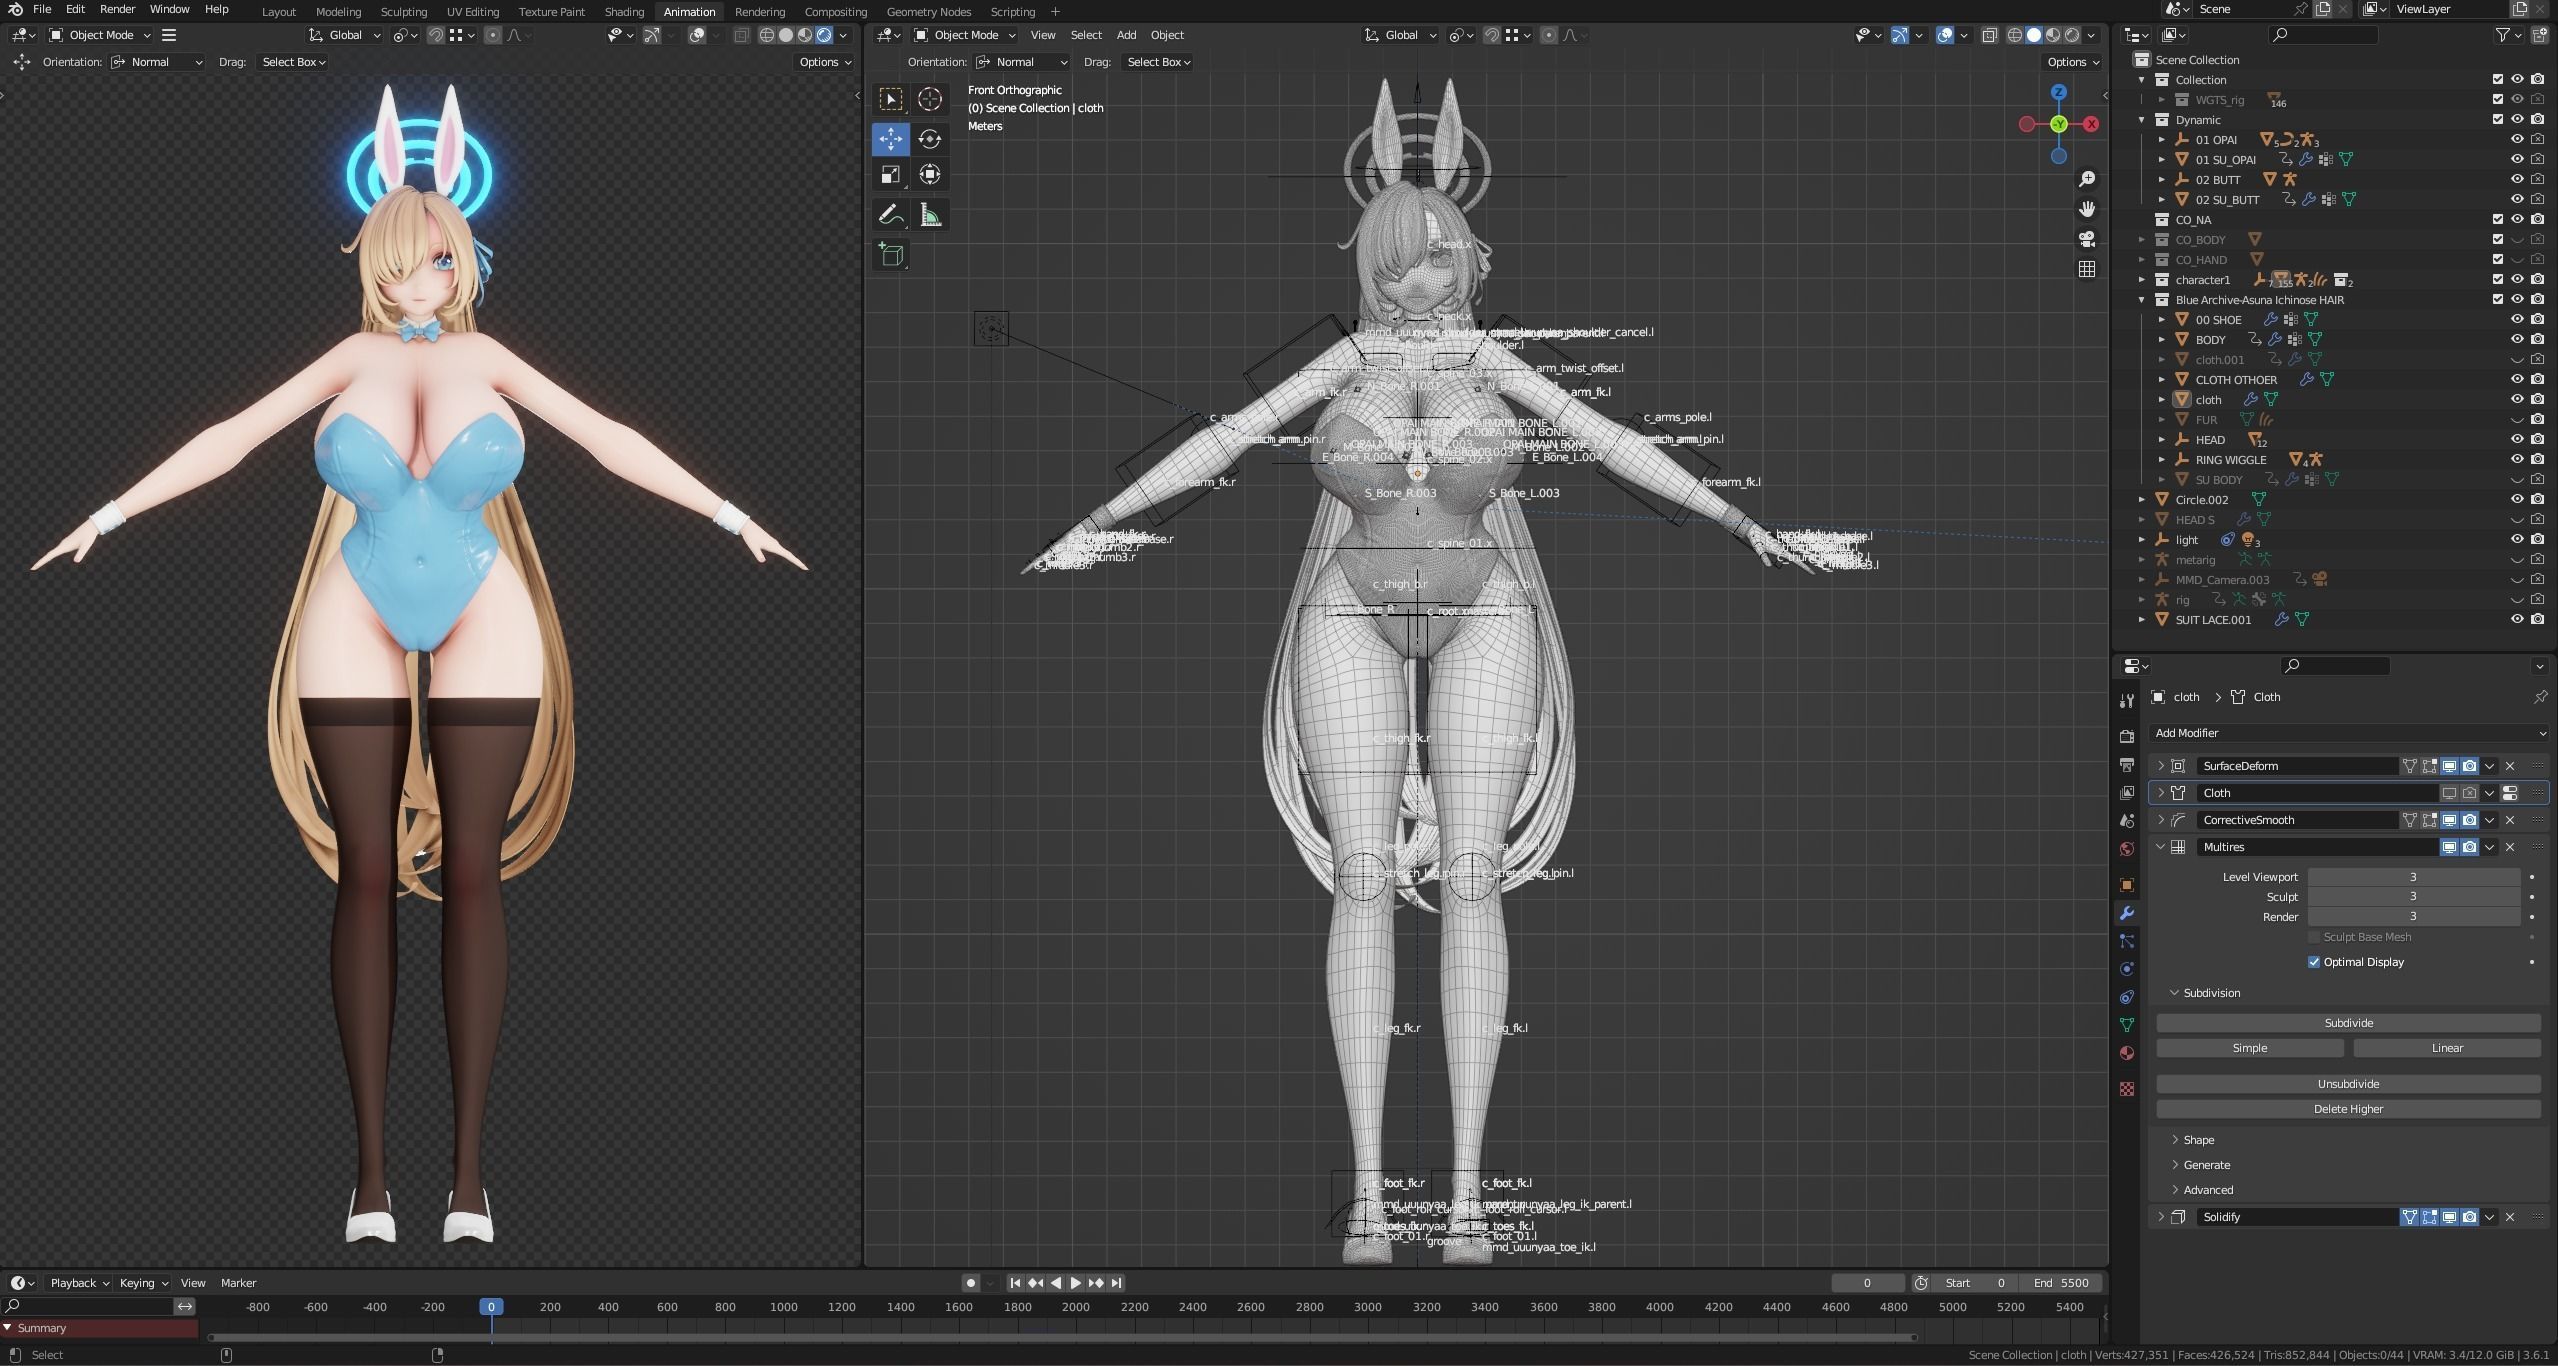
Task: Open the World properties tab
Action: click(2127, 849)
